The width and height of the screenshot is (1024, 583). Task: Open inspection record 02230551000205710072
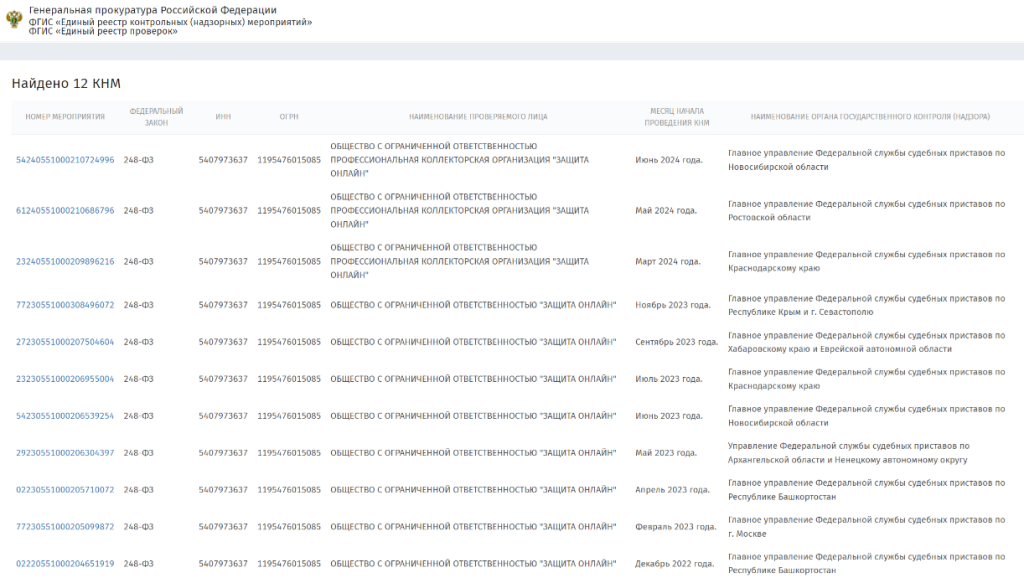pos(65,490)
